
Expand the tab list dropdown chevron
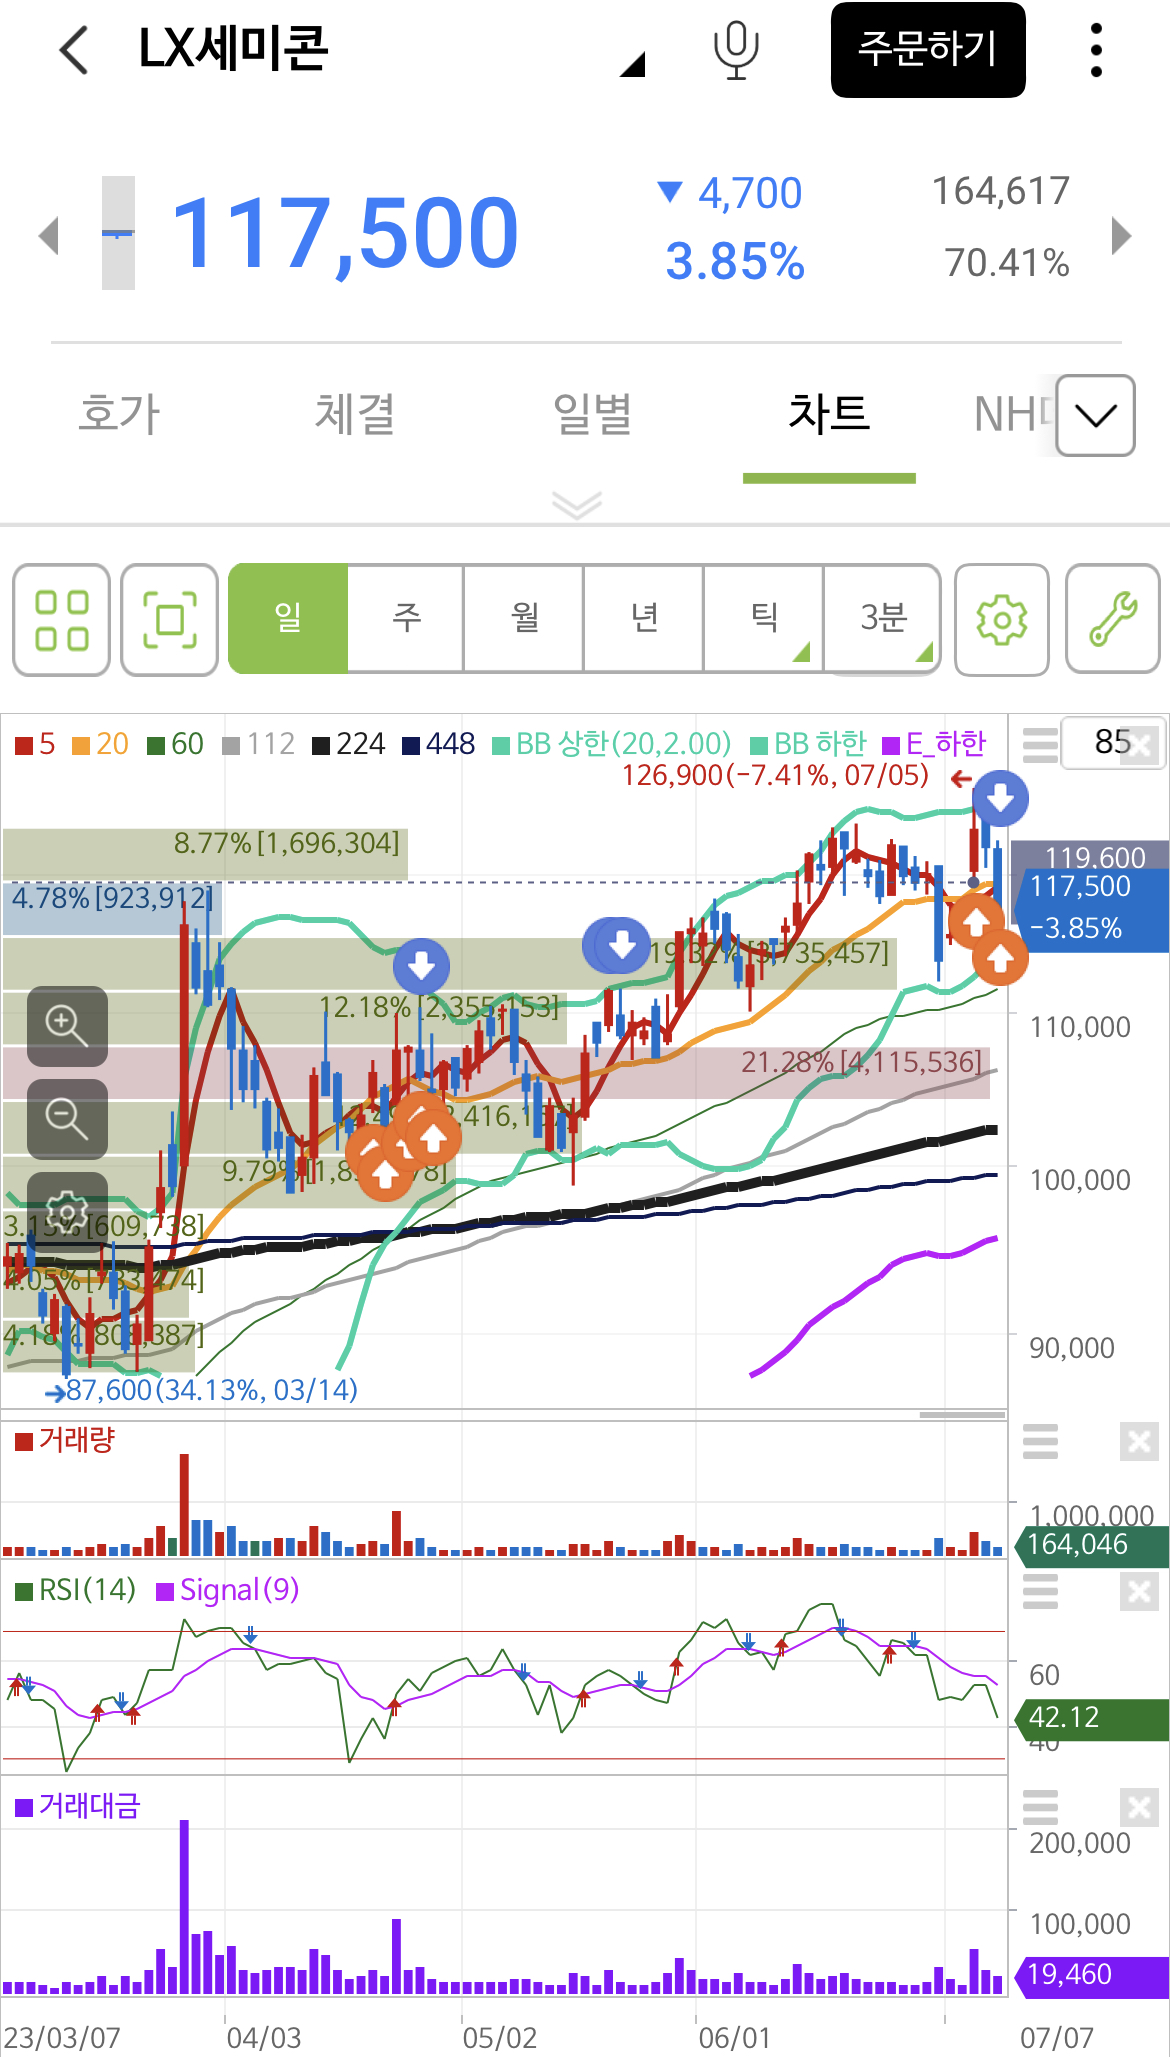point(1095,415)
